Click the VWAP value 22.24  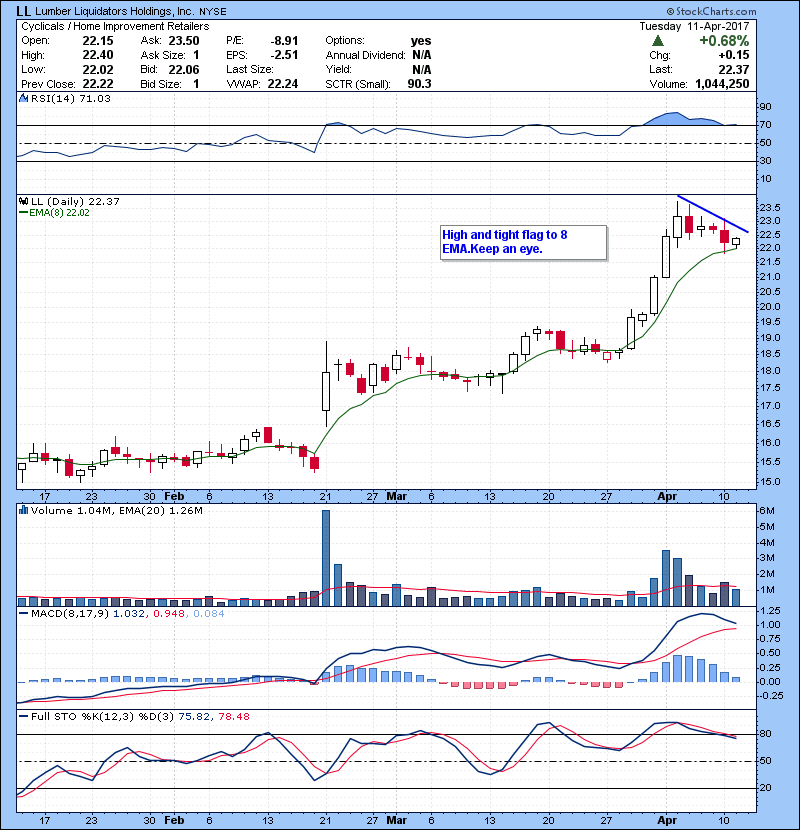pos(283,84)
